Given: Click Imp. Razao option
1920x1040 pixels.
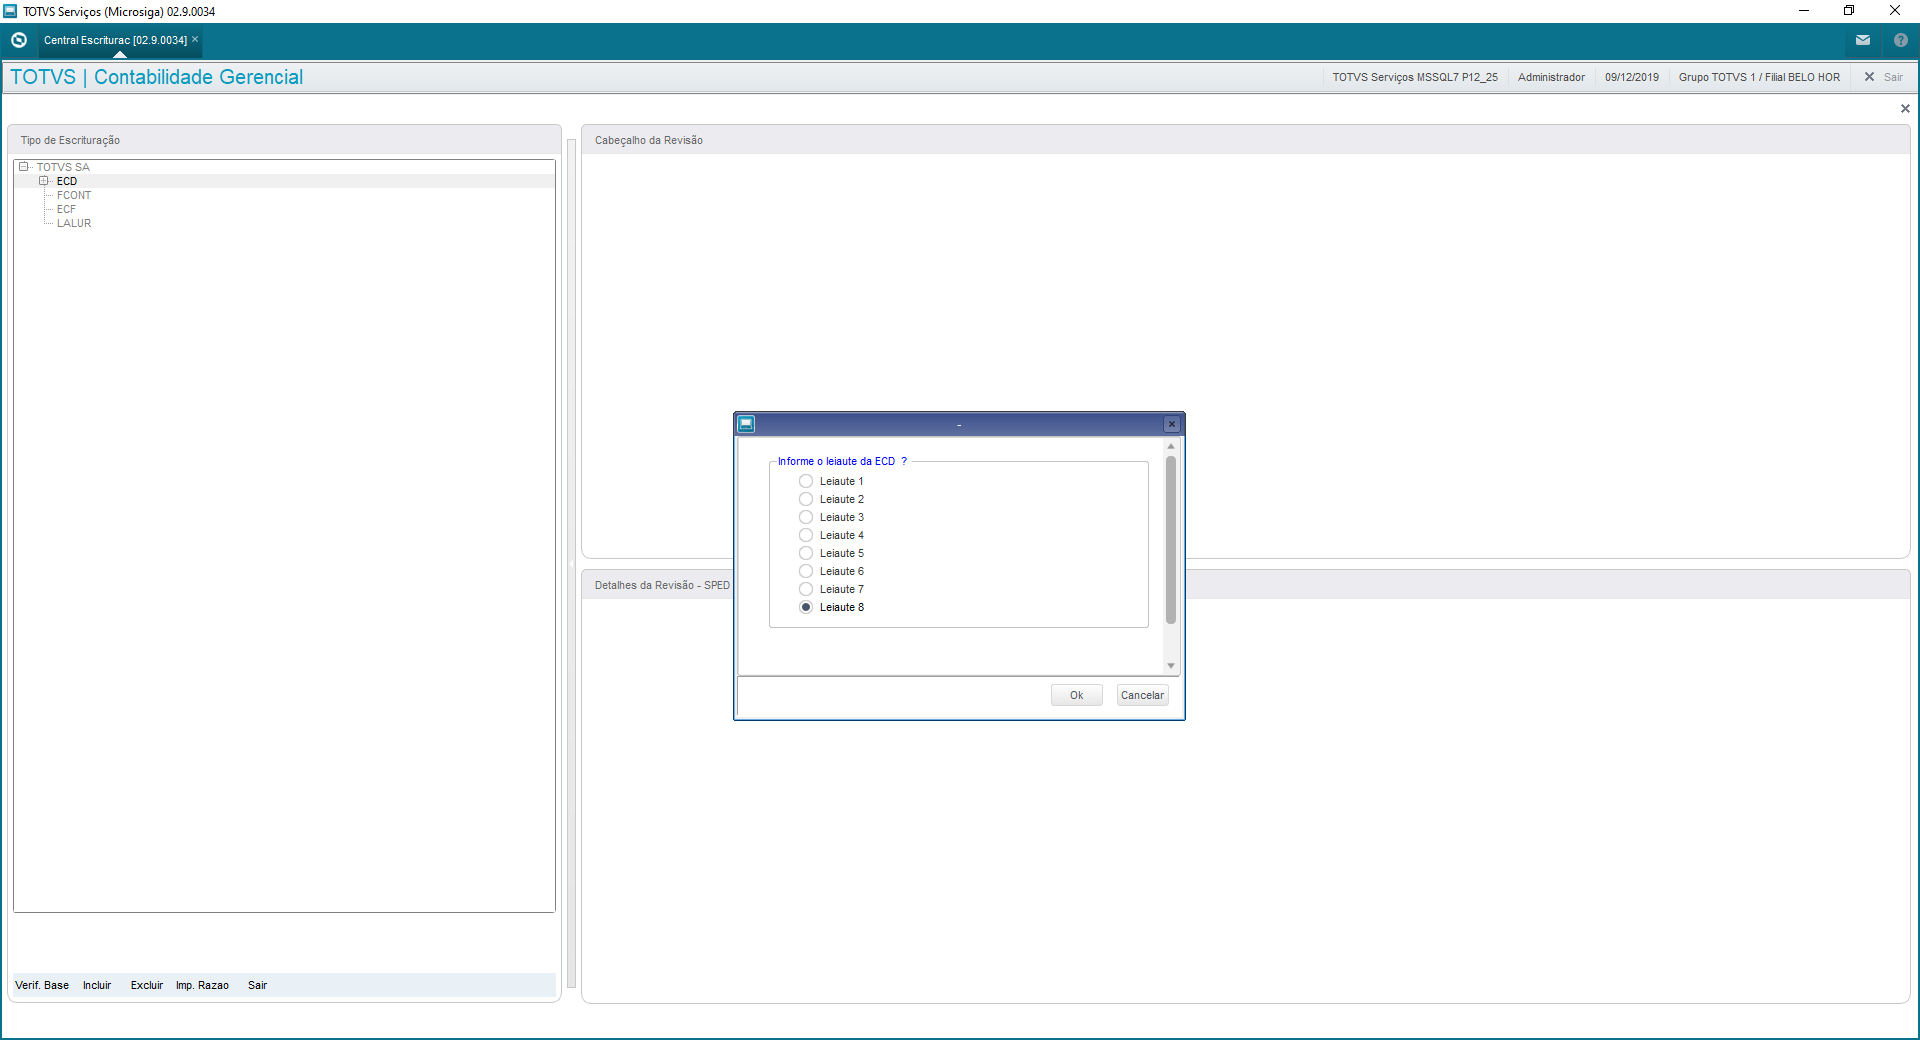Looking at the screenshot, I should [202, 985].
